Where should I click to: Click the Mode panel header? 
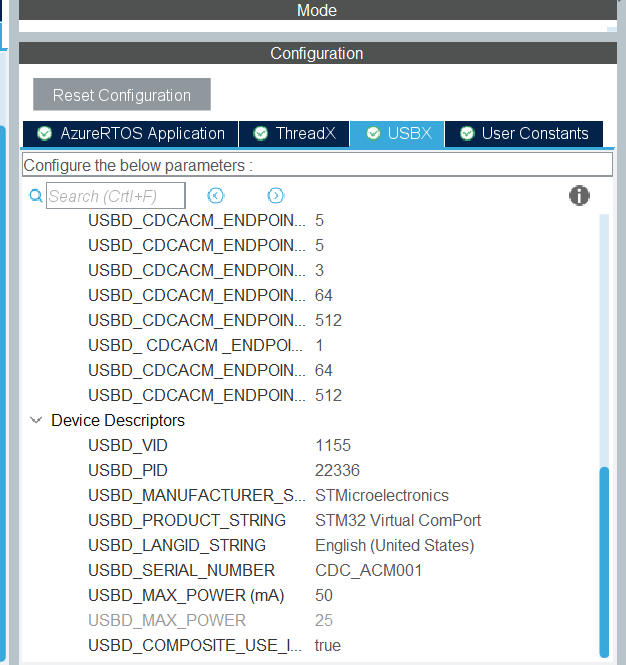pyautogui.click(x=318, y=10)
